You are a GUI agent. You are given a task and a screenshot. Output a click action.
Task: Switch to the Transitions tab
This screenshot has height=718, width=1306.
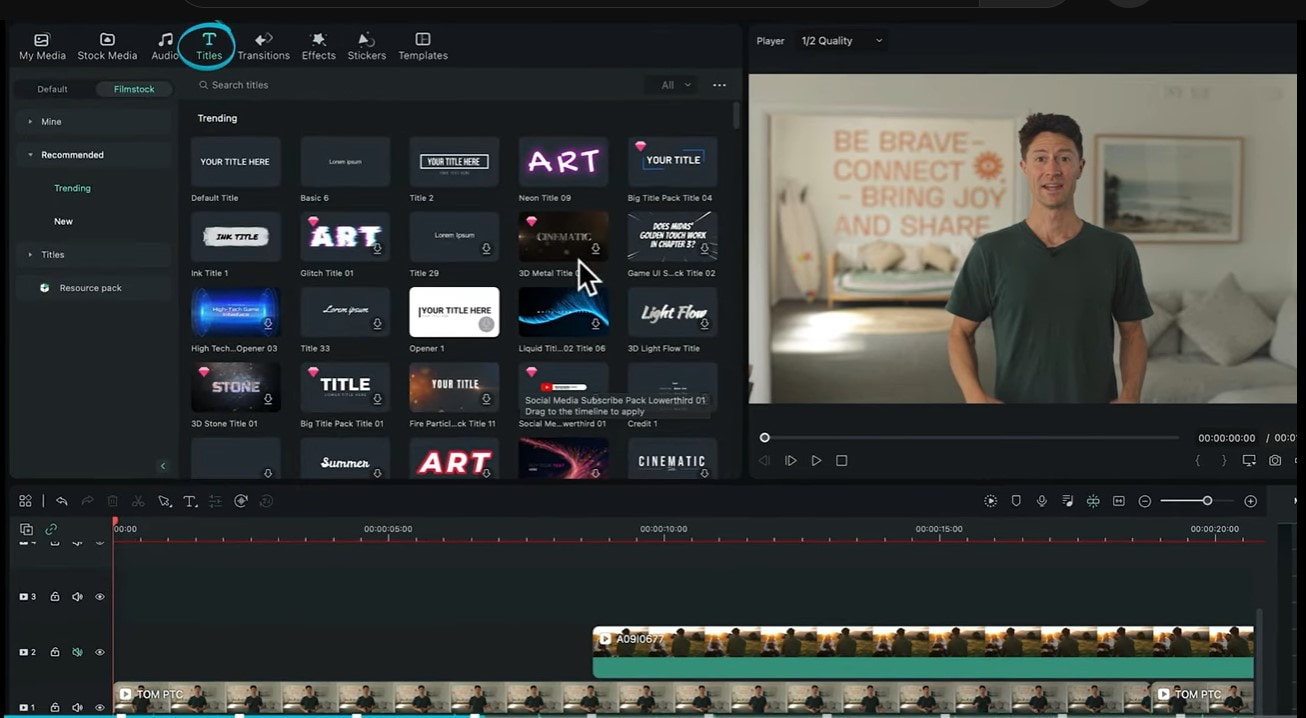(x=263, y=47)
